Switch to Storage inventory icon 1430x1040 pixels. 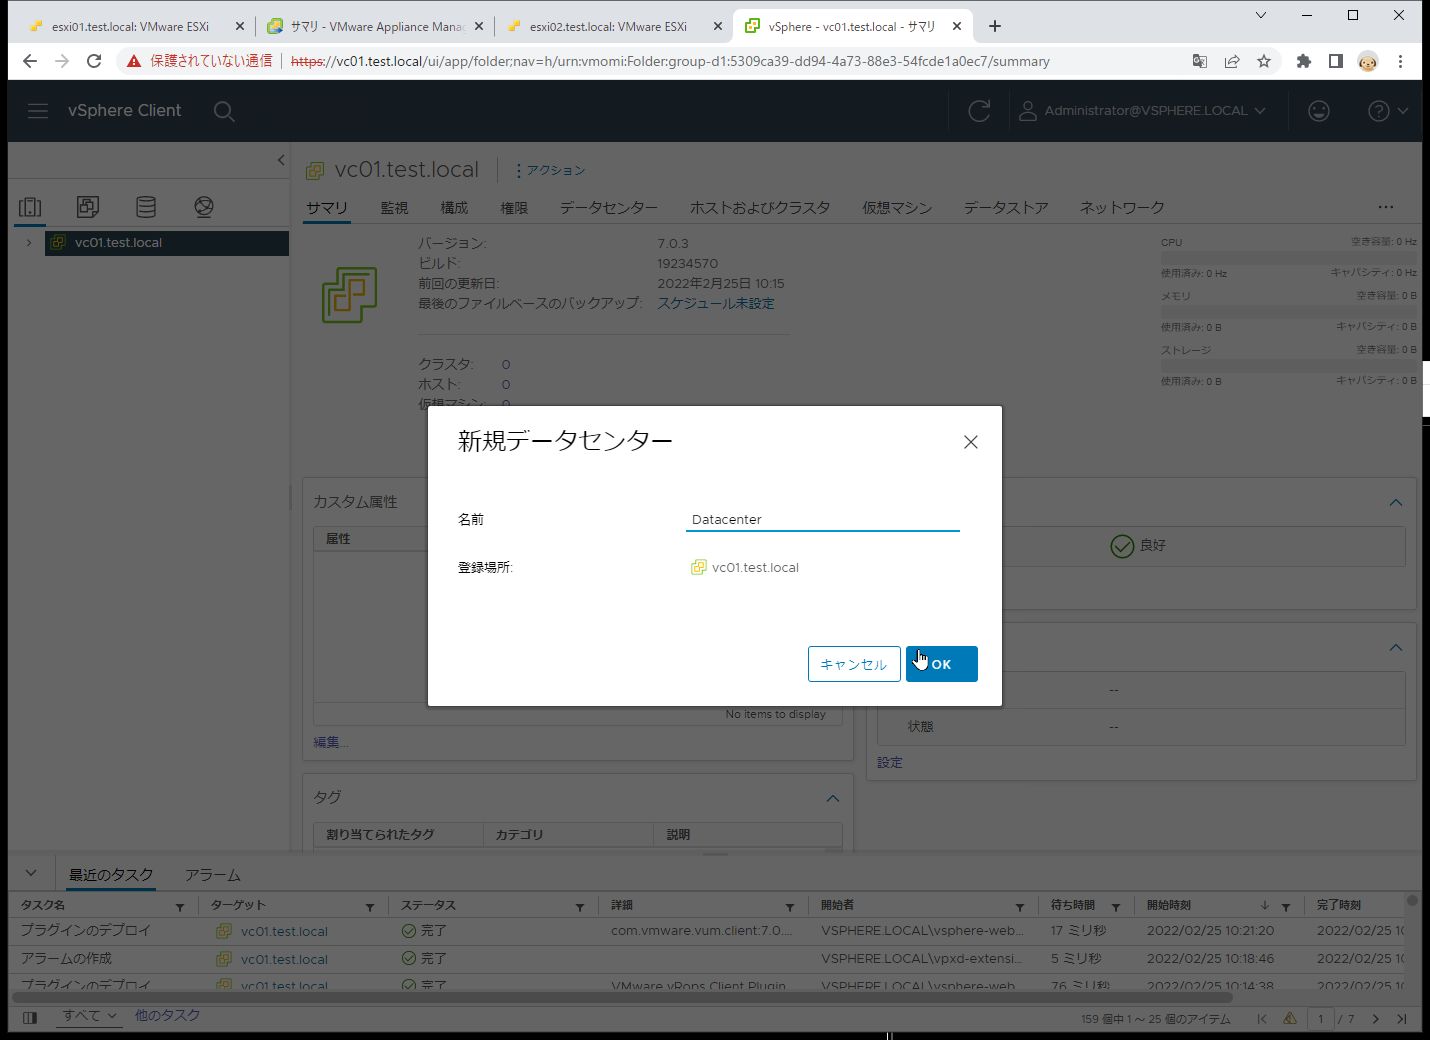[x=146, y=207]
